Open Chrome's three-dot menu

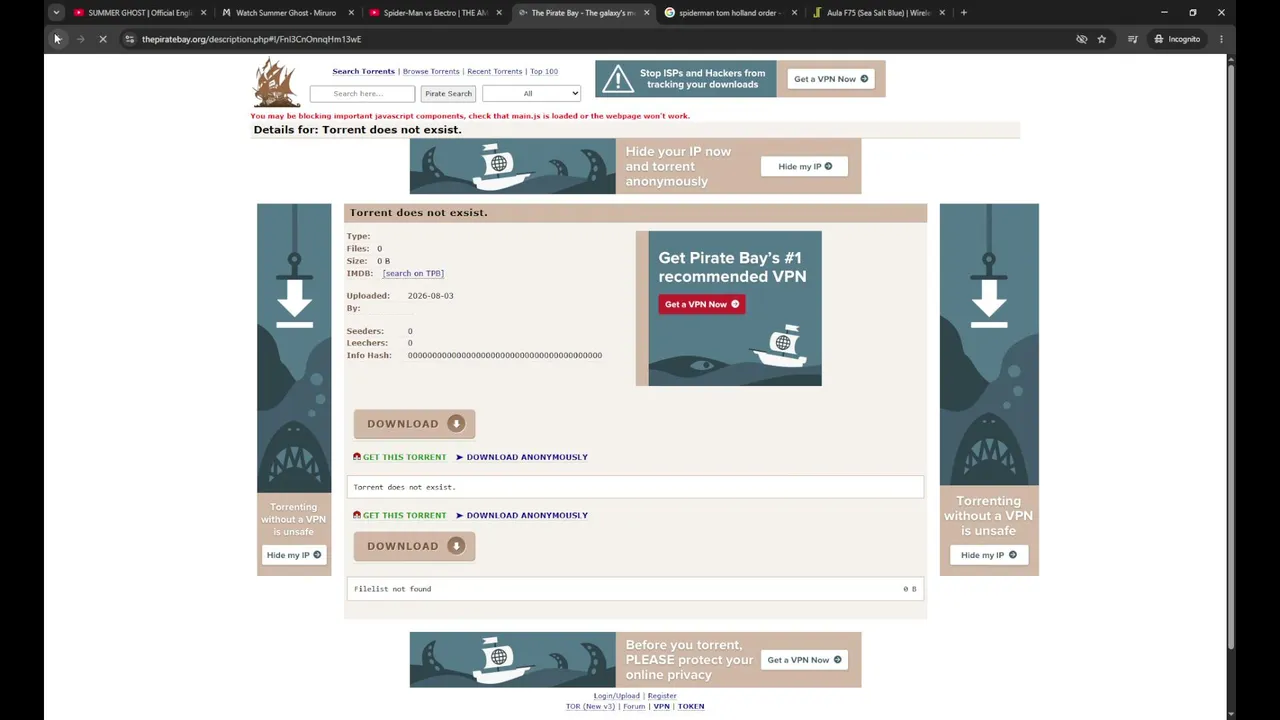click(1221, 39)
